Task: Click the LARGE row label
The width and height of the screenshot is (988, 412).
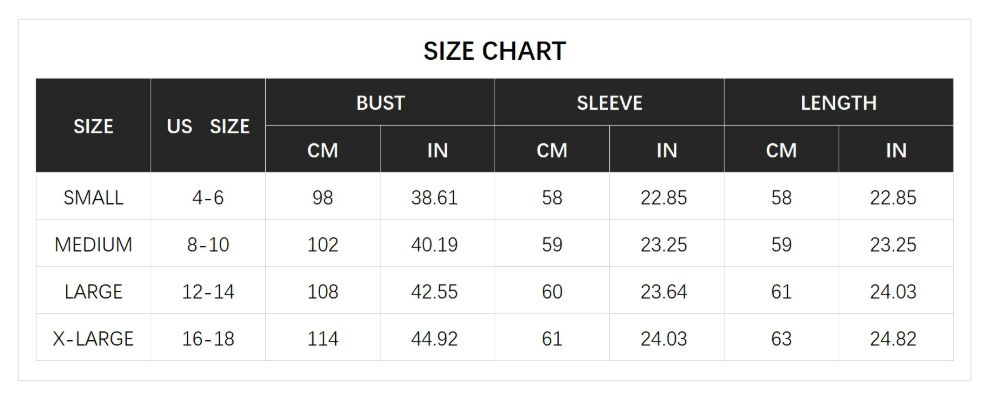Action: [x=93, y=292]
